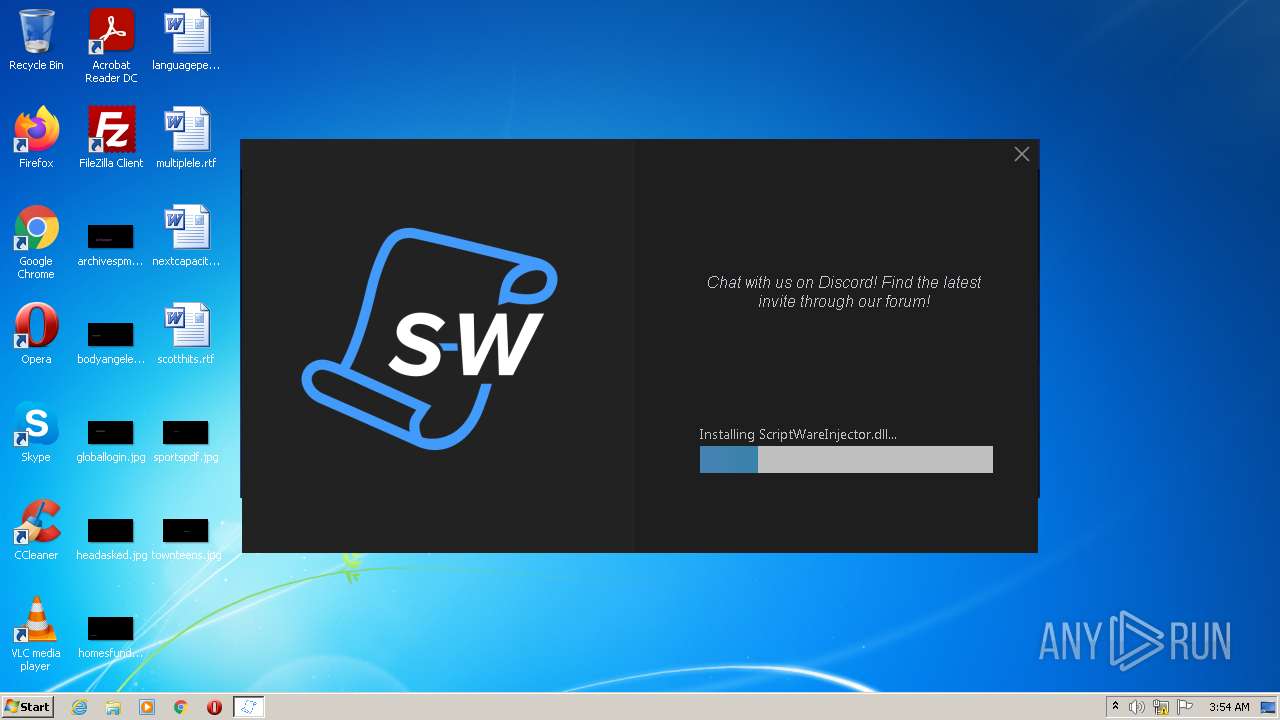1280x720 pixels.
Task: Select the scotthits.rtf file icon
Action: [x=186, y=334]
